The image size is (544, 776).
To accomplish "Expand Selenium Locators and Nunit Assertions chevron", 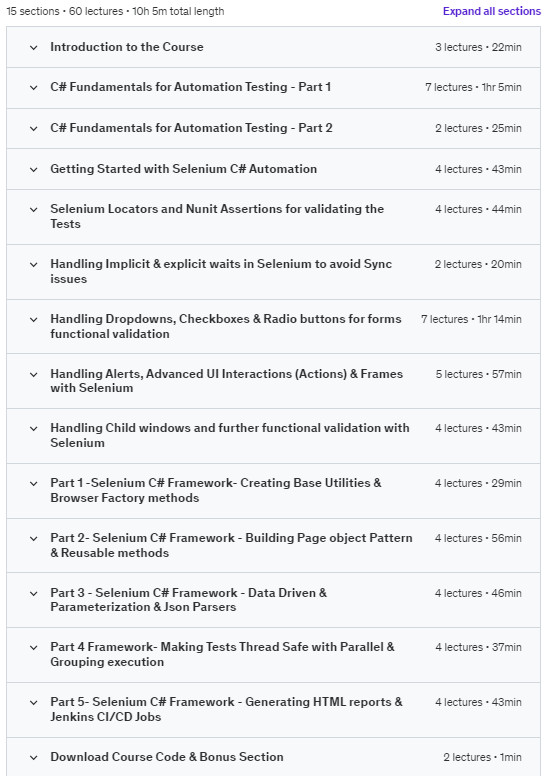I will (34, 210).
